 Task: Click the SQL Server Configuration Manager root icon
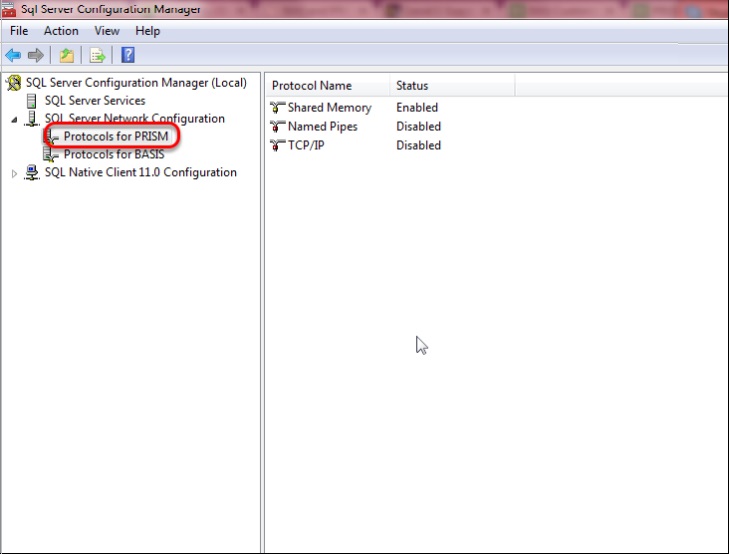[x=13, y=83]
